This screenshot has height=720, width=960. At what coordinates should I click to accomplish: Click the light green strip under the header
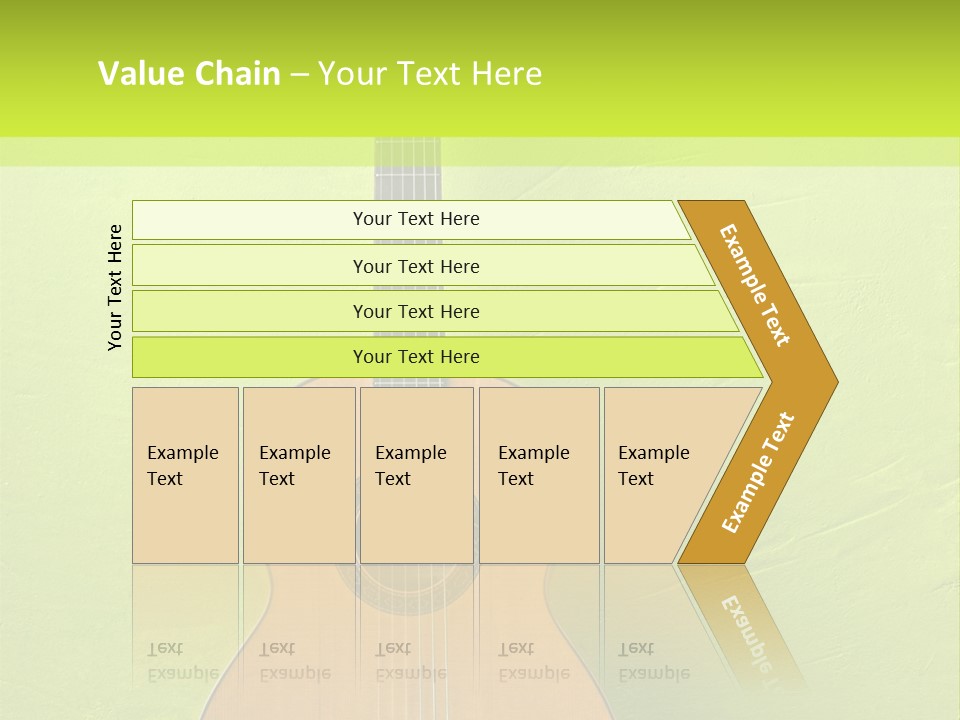point(480,152)
